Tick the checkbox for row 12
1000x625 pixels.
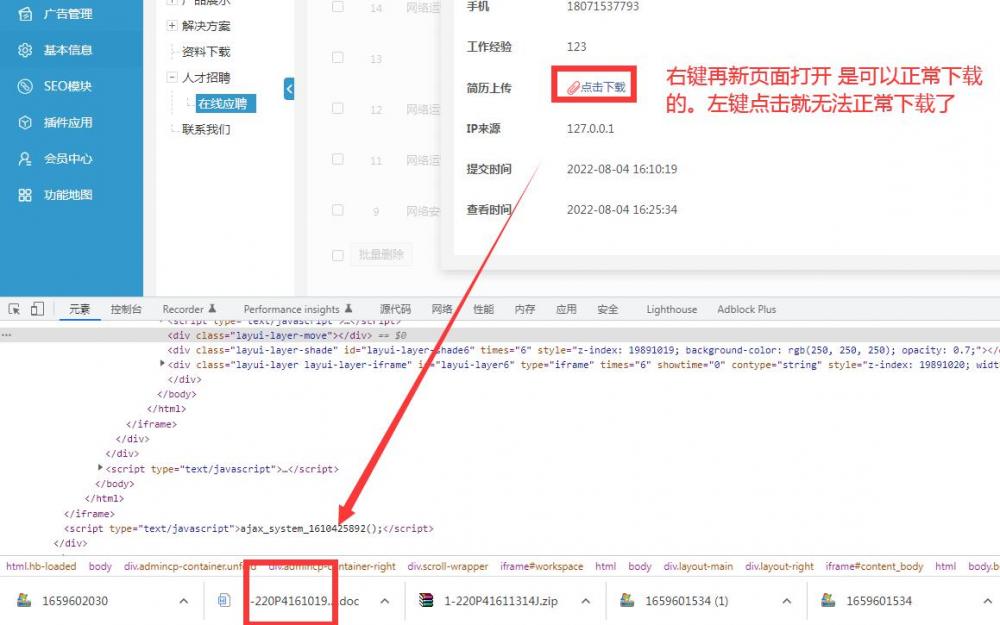pos(338,108)
